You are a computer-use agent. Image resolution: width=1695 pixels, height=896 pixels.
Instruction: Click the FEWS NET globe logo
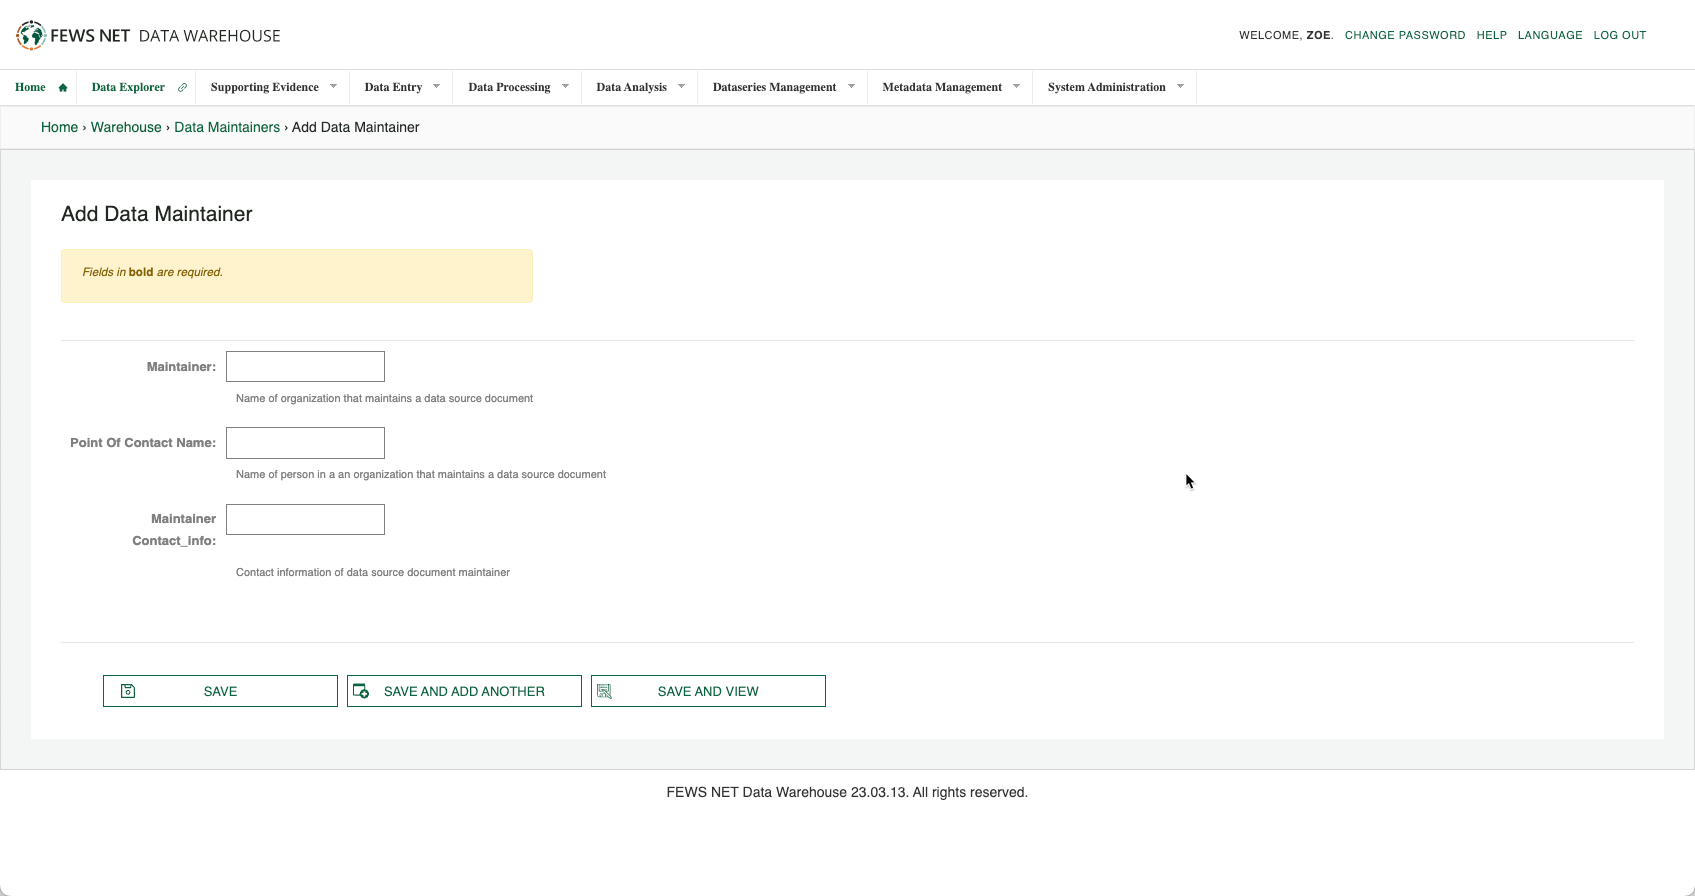click(x=31, y=35)
